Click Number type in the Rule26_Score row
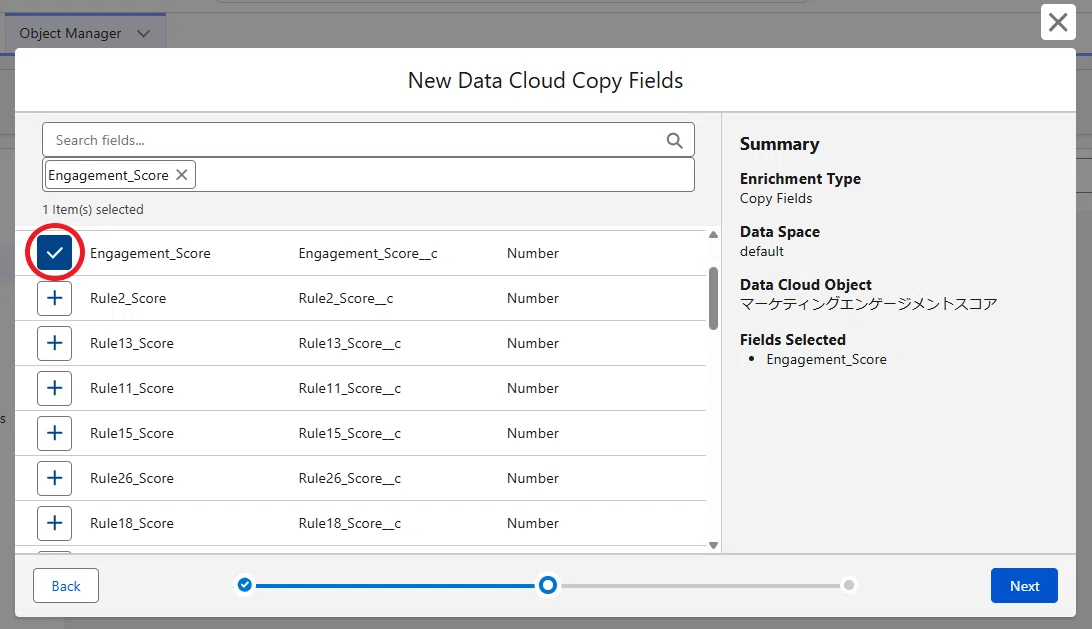Viewport: 1092px width, 629px height. [533, 479]
